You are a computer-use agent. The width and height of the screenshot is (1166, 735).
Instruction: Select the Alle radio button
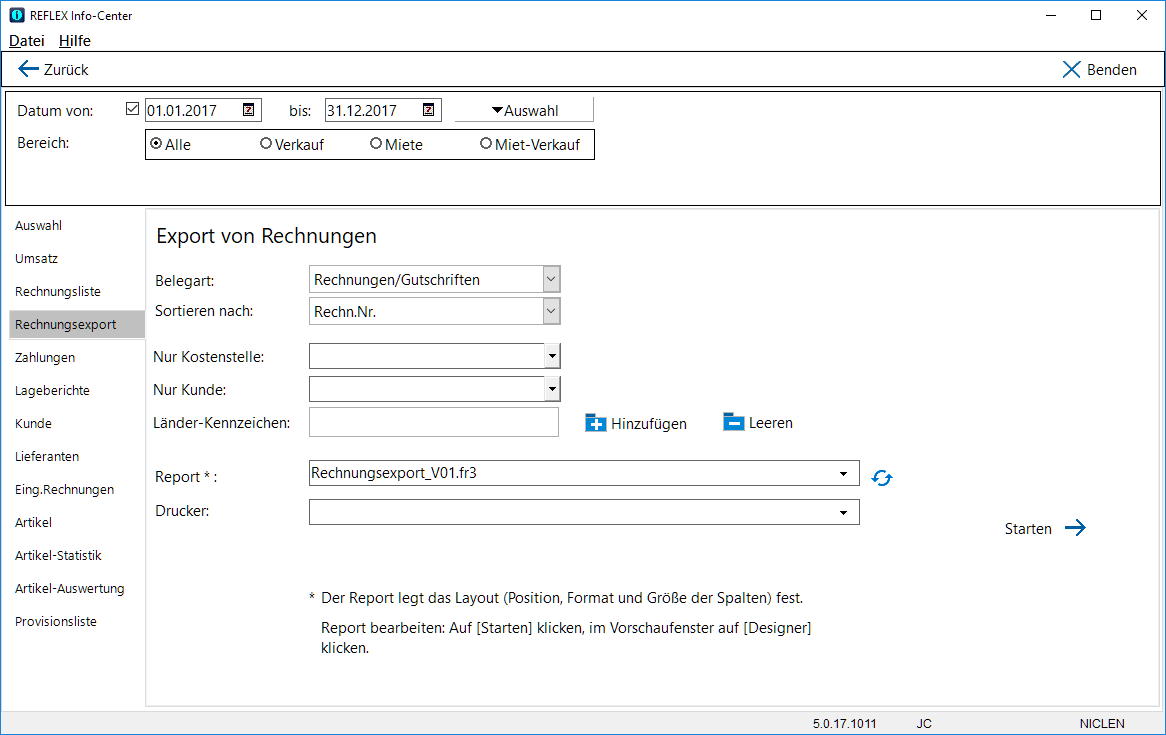pyautogui.click(x=155, y=144)
